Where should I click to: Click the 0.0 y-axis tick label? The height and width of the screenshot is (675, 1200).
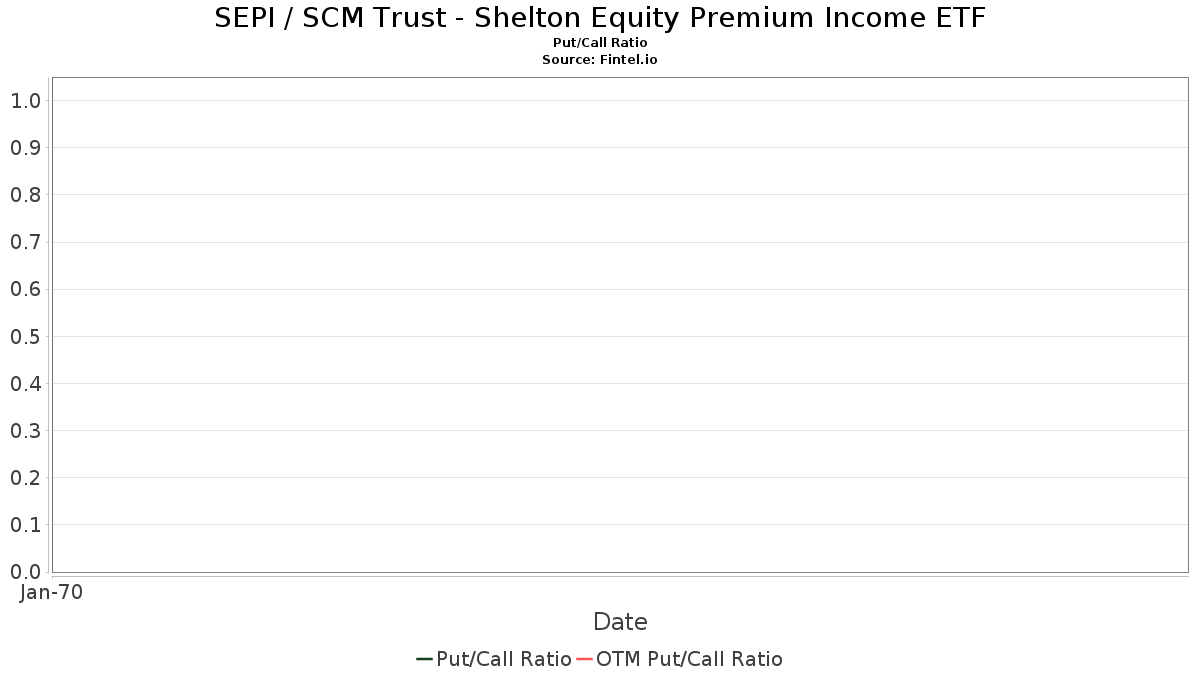click(x=25, y=572)
